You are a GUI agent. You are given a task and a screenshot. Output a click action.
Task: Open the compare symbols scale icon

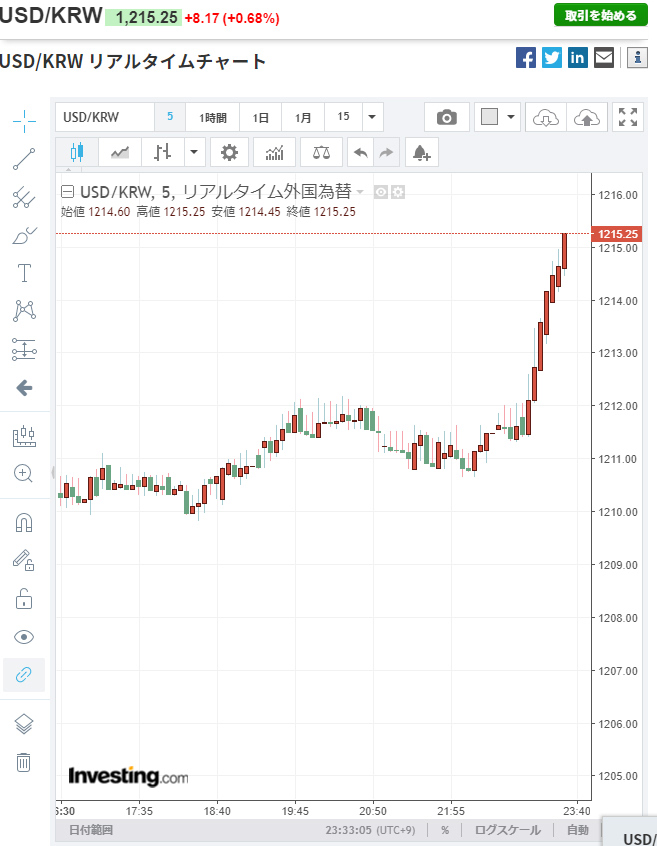click(x=320, y=152)
